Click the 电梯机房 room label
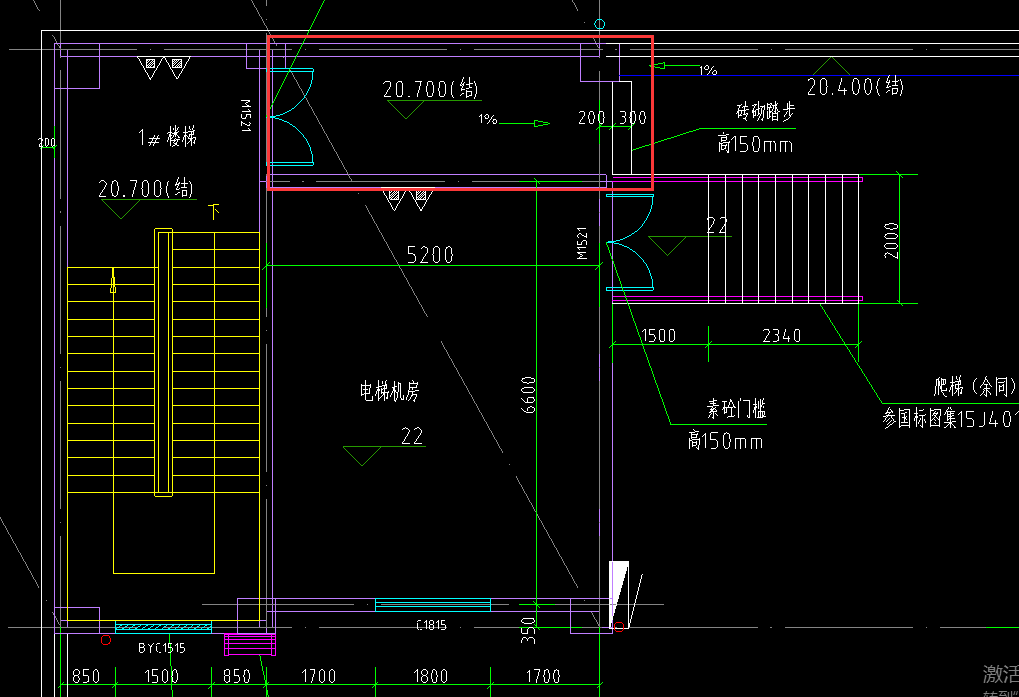Screen dimensions: 1019x697 pos(389,391)
